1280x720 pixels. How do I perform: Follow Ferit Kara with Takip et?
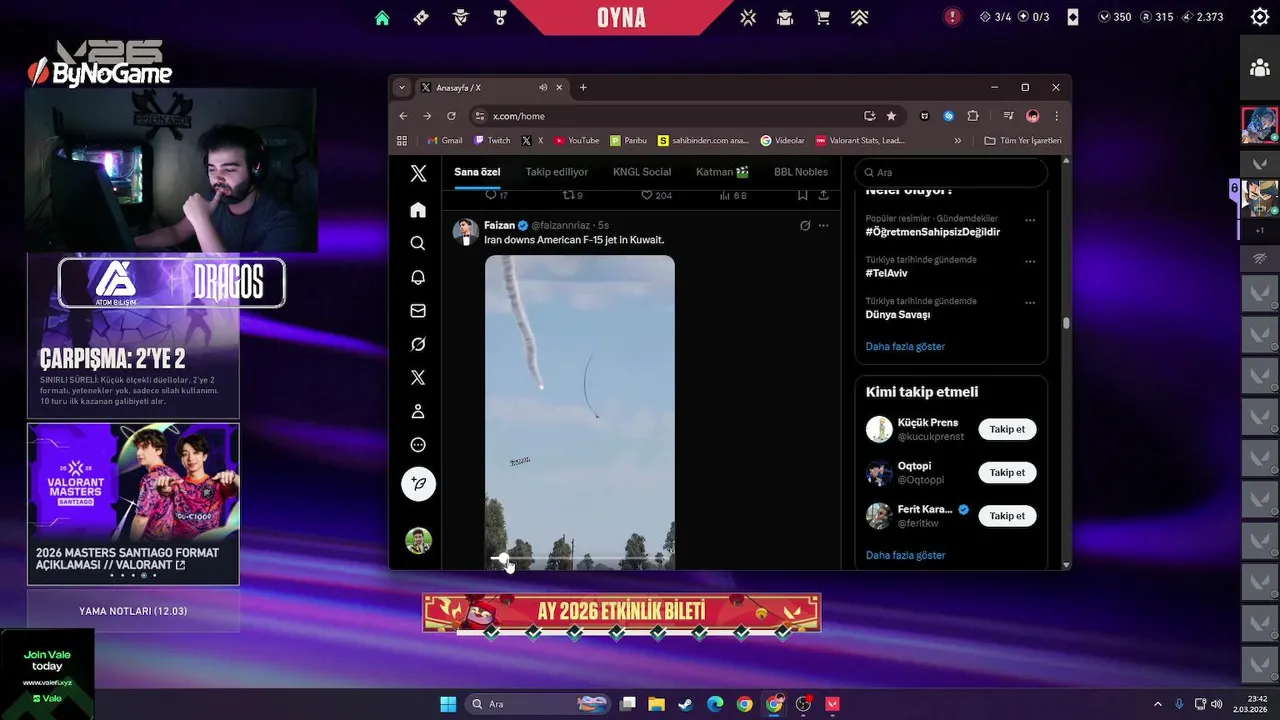click(1007, 516)
